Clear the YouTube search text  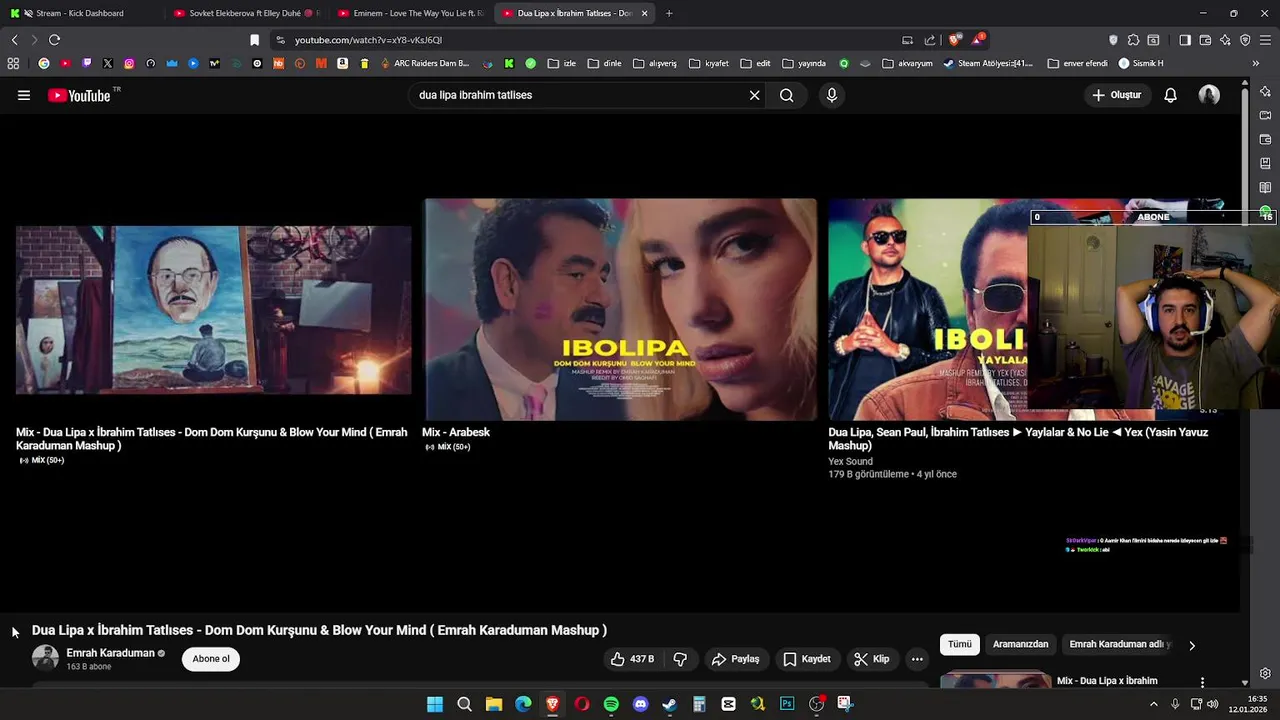coord(755,95)
